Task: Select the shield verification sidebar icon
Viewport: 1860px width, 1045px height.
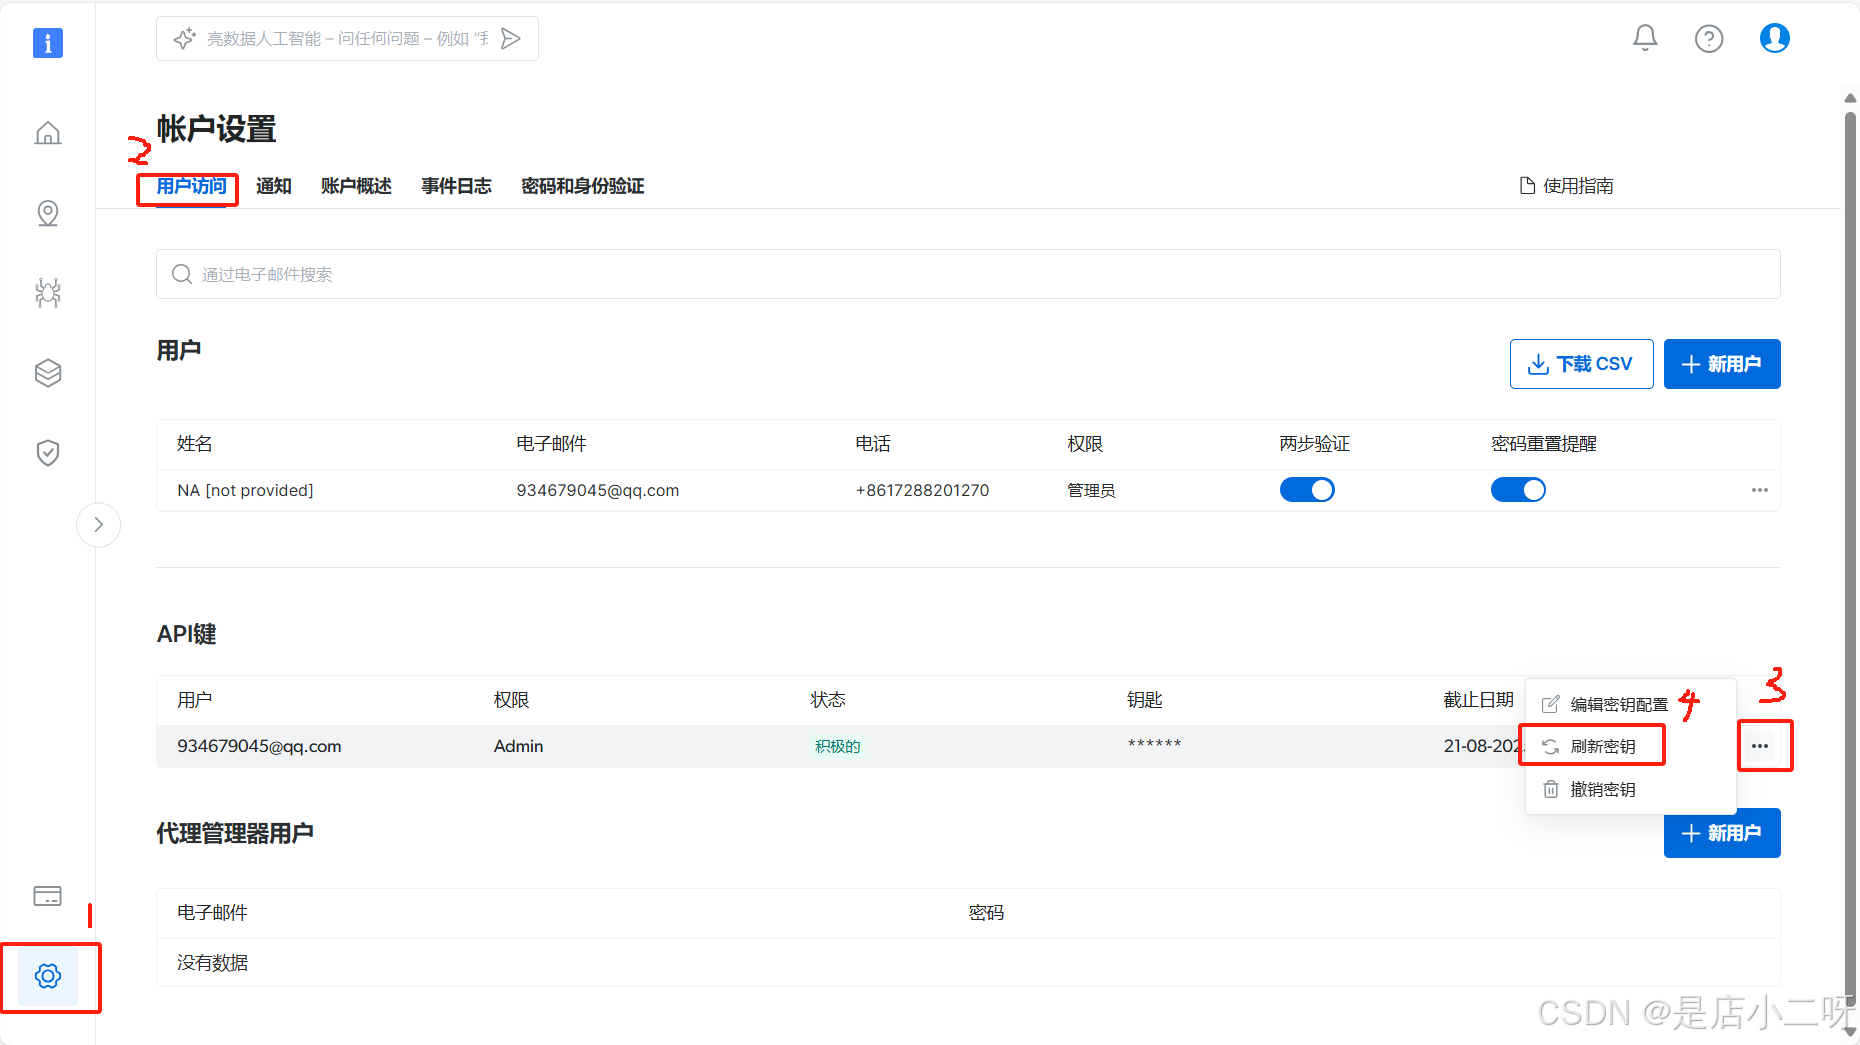Action: (47, 452)
